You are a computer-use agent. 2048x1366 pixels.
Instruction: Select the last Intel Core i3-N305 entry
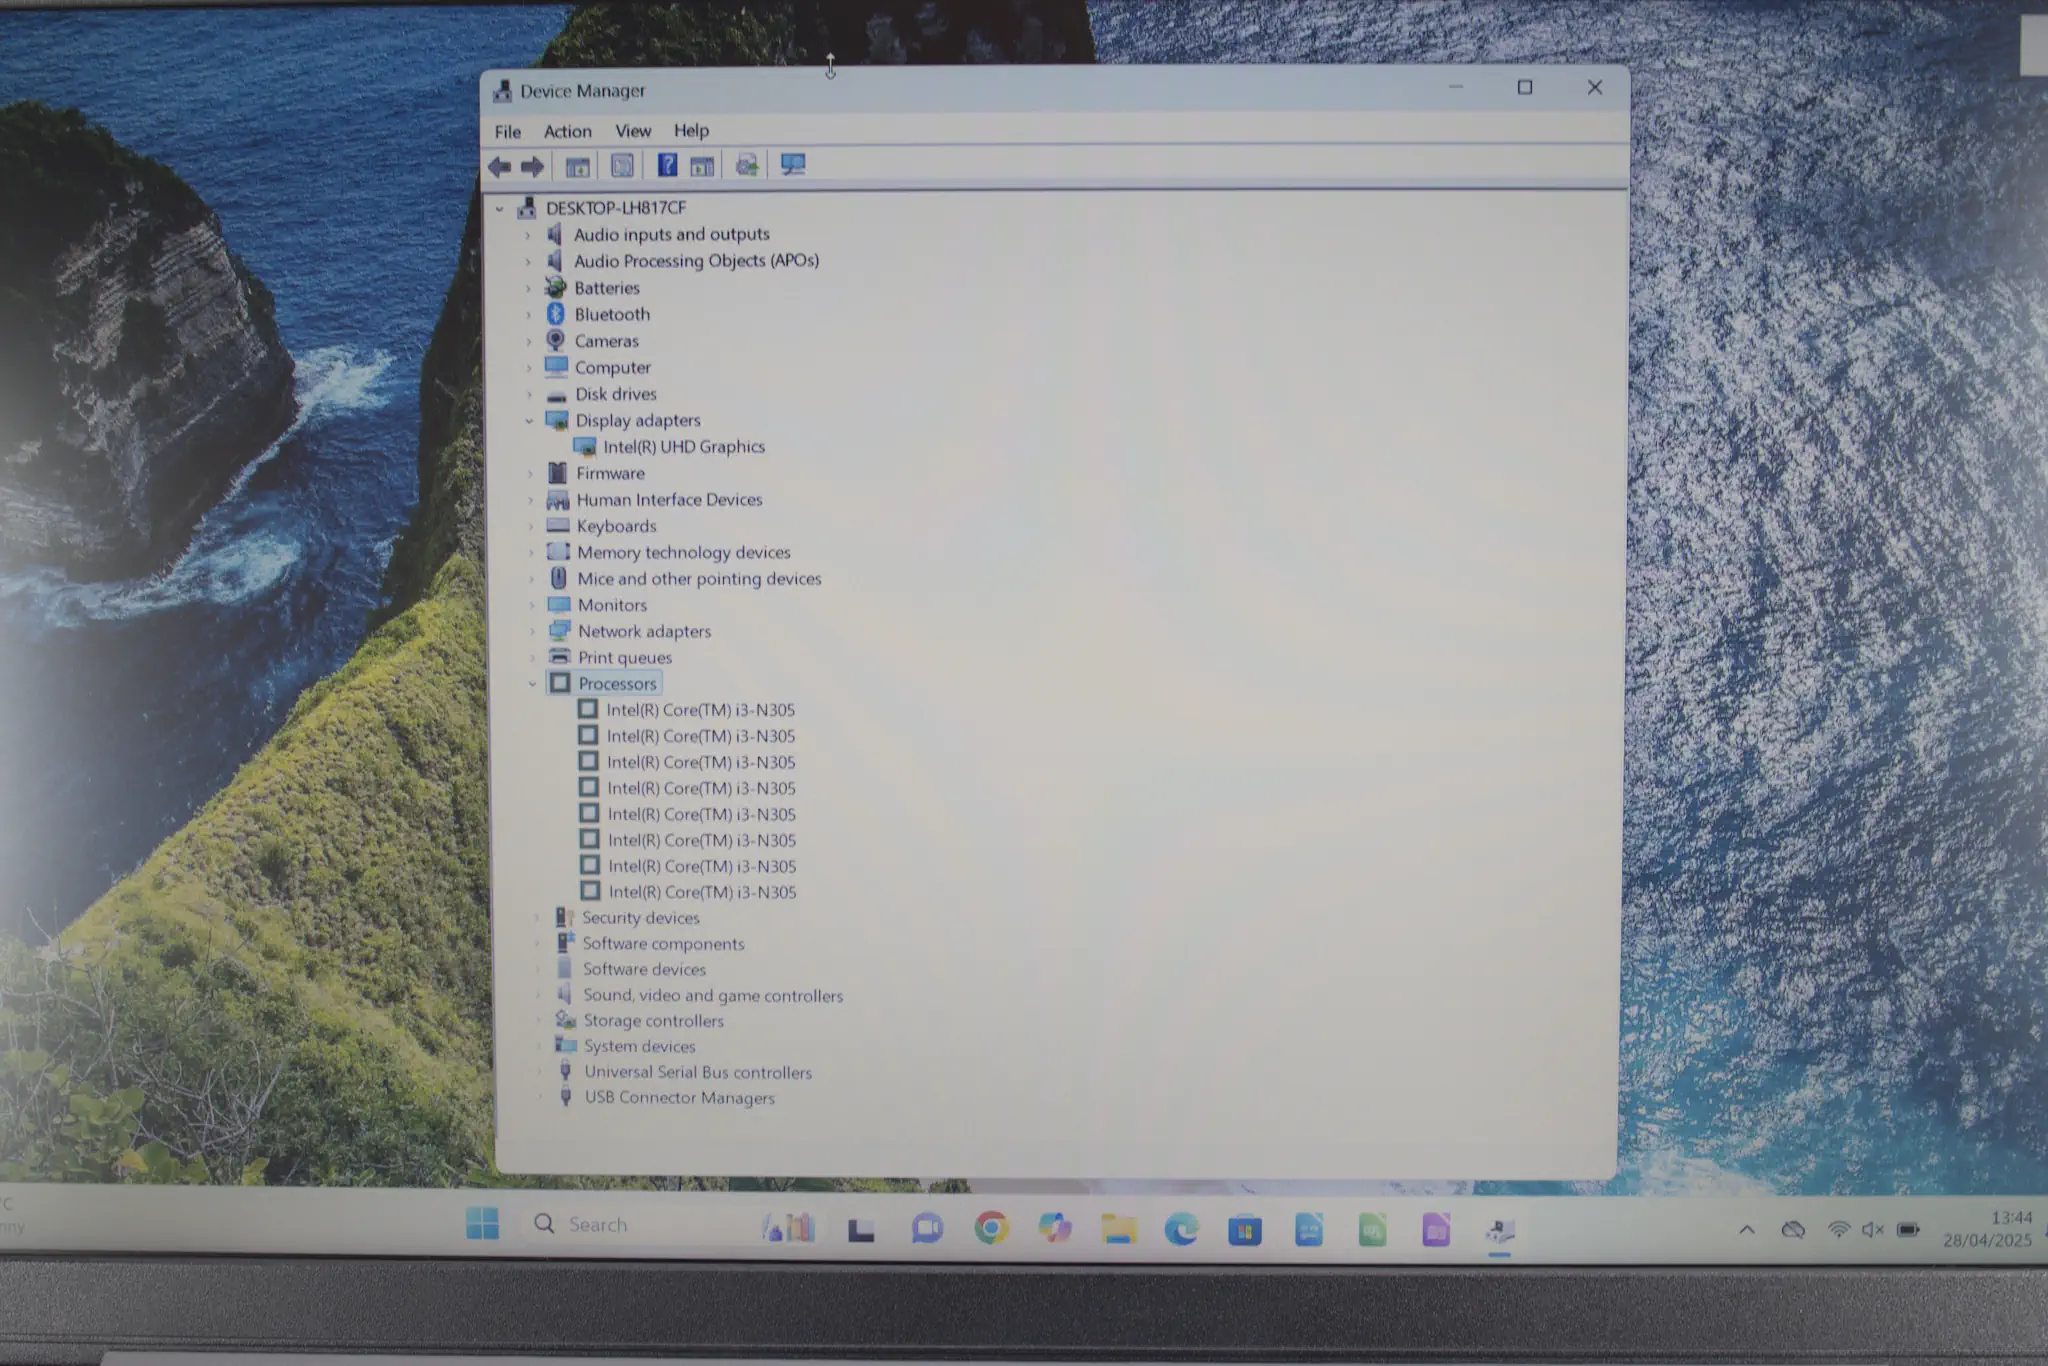pos(702,892)
